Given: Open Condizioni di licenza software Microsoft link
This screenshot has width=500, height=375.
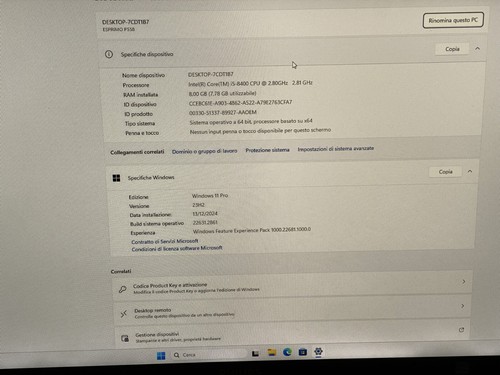Looking at the screenshot, I should coord(177,248).
